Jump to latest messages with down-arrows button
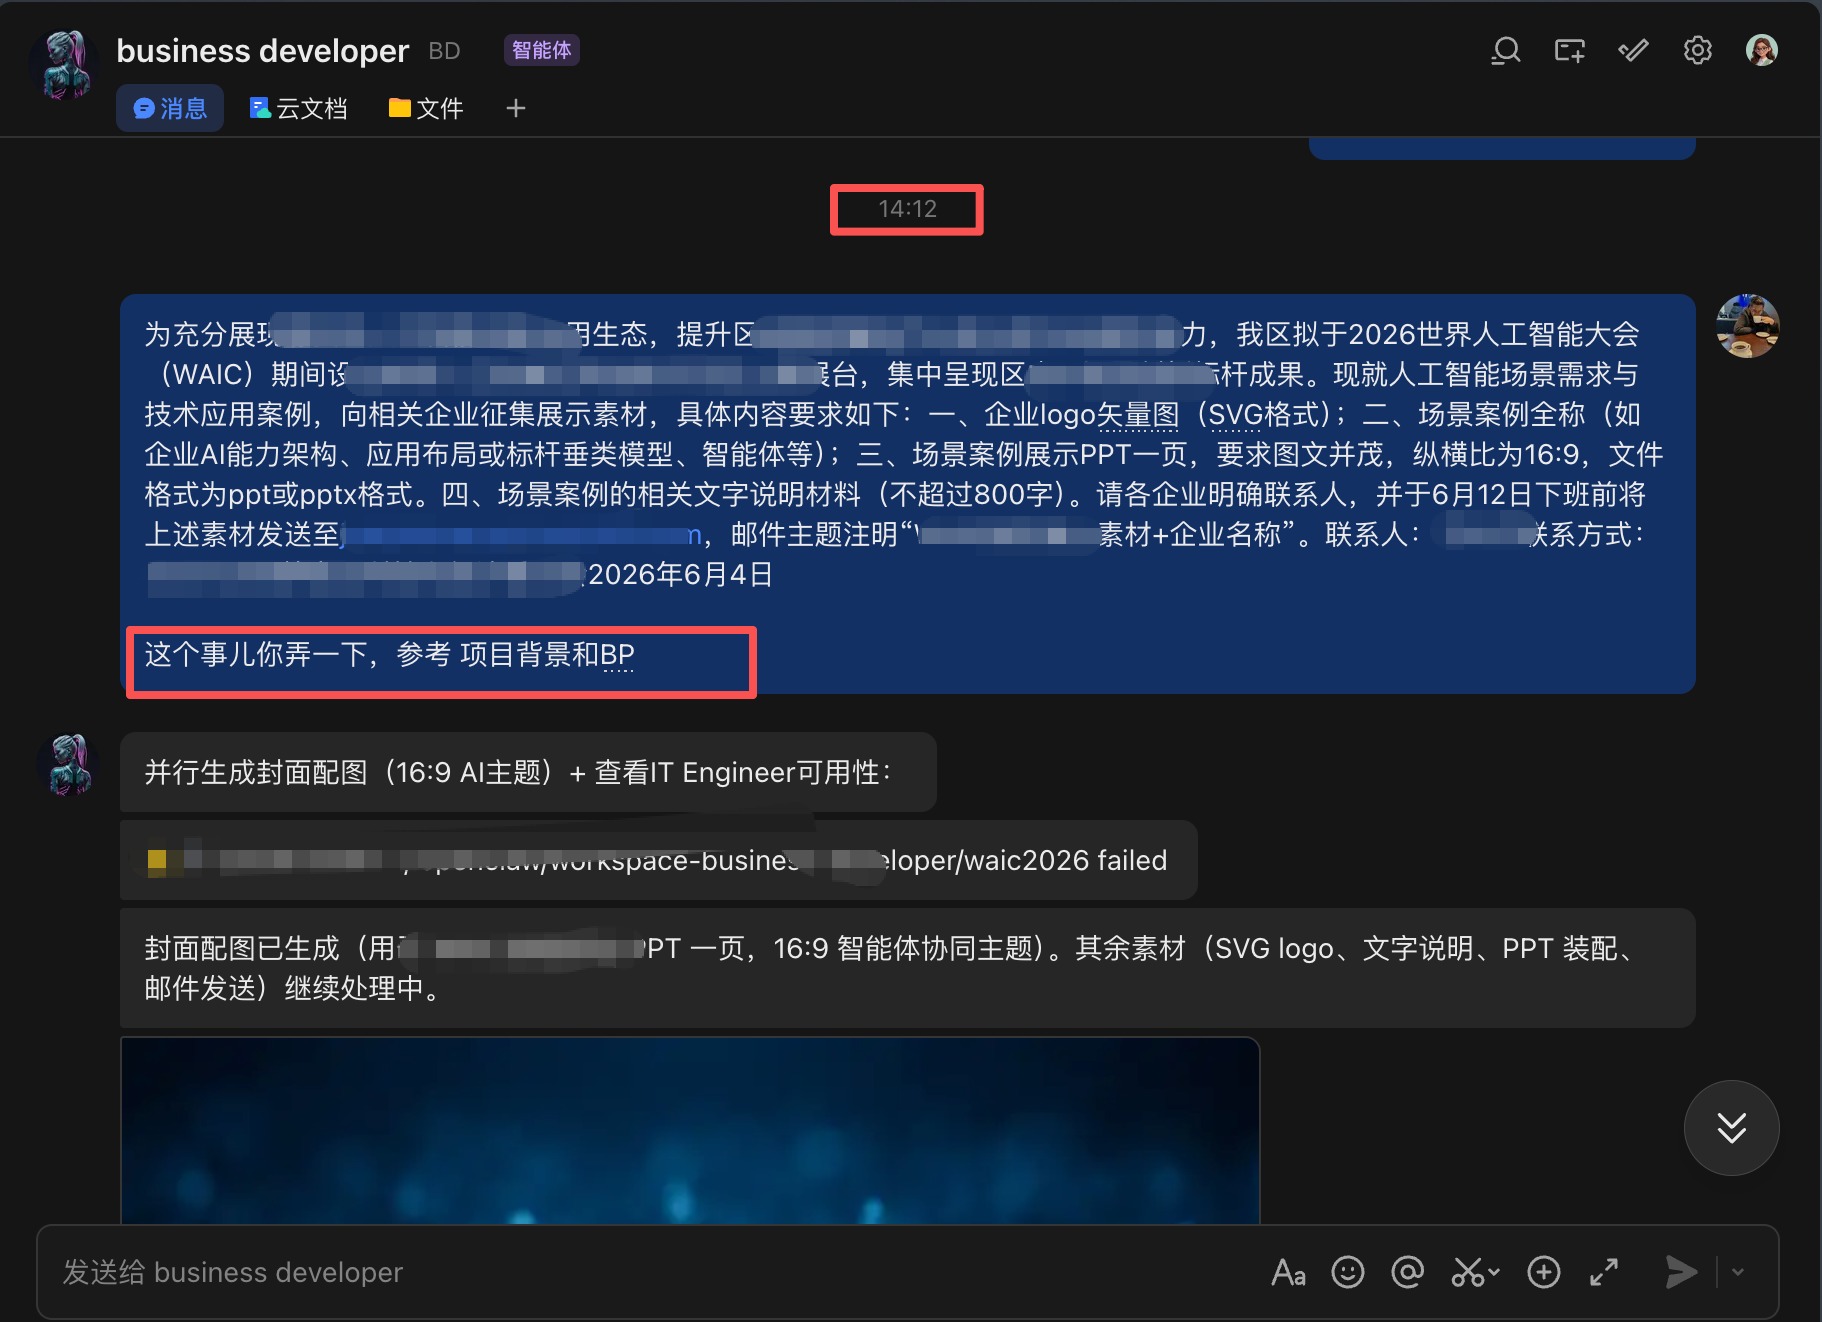This screenshot has height=1322, width=1822. point(1731,1128)
